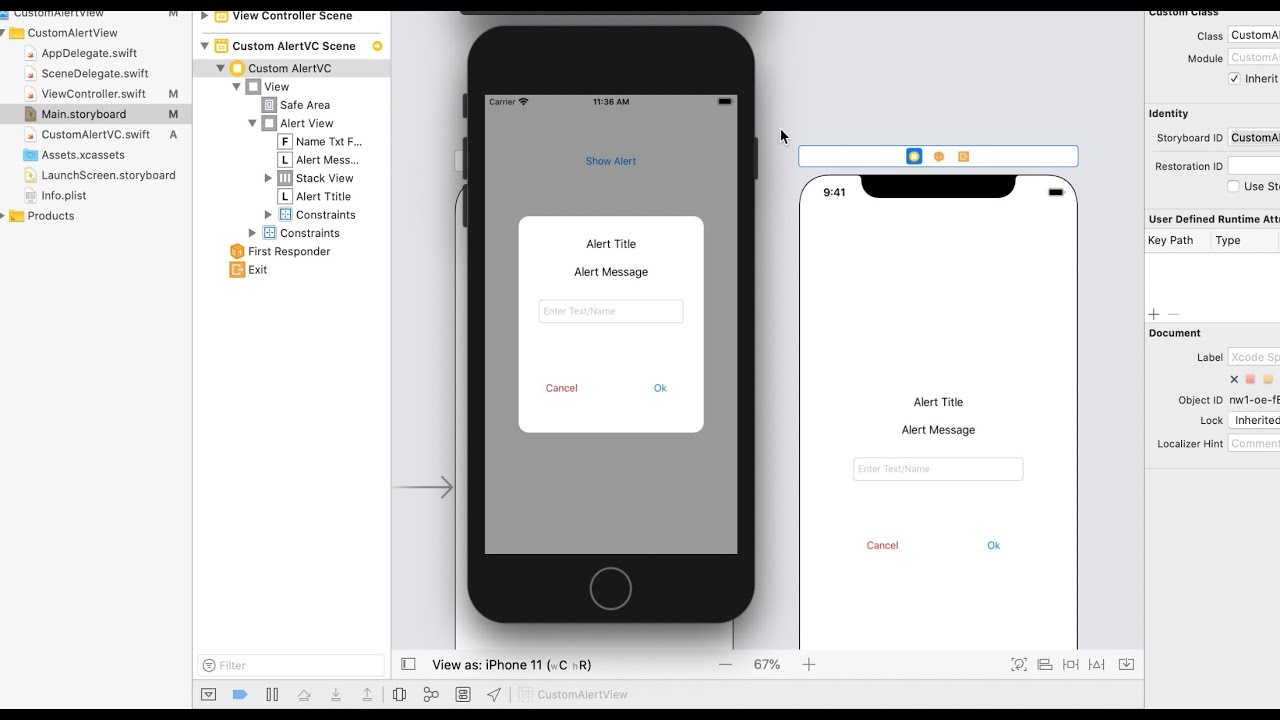This screenshot has height=720, width=1280.
Task: Select Safe Area in outline
Action: [x=305, y=105]
